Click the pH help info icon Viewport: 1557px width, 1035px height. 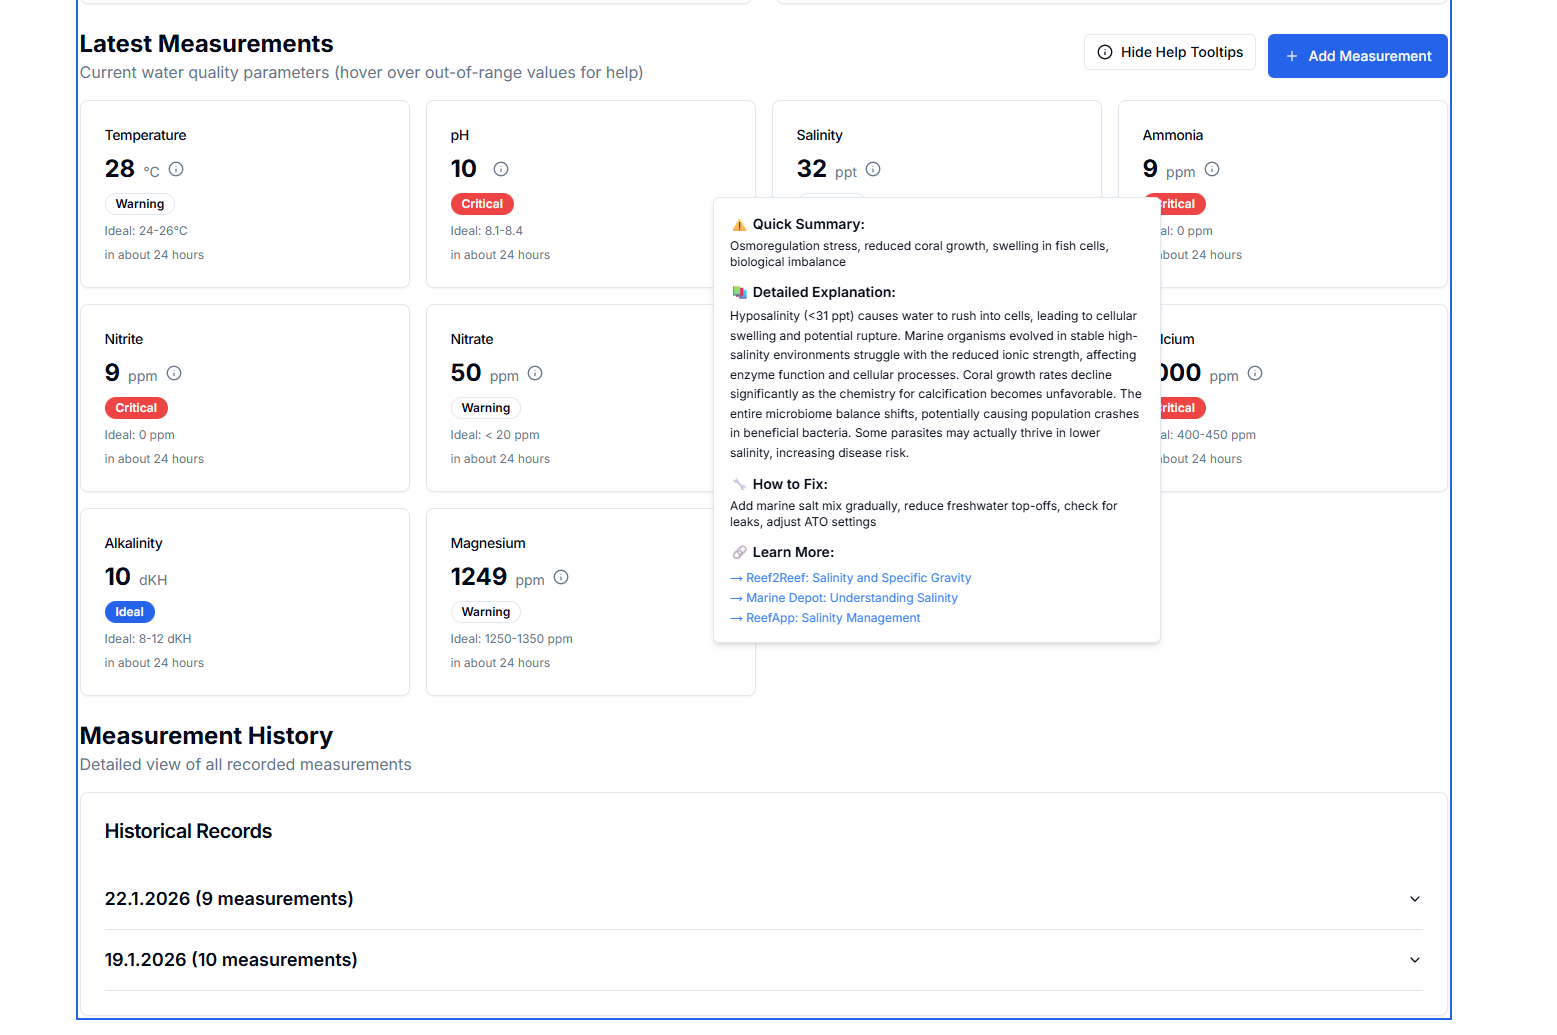(501, 169)
